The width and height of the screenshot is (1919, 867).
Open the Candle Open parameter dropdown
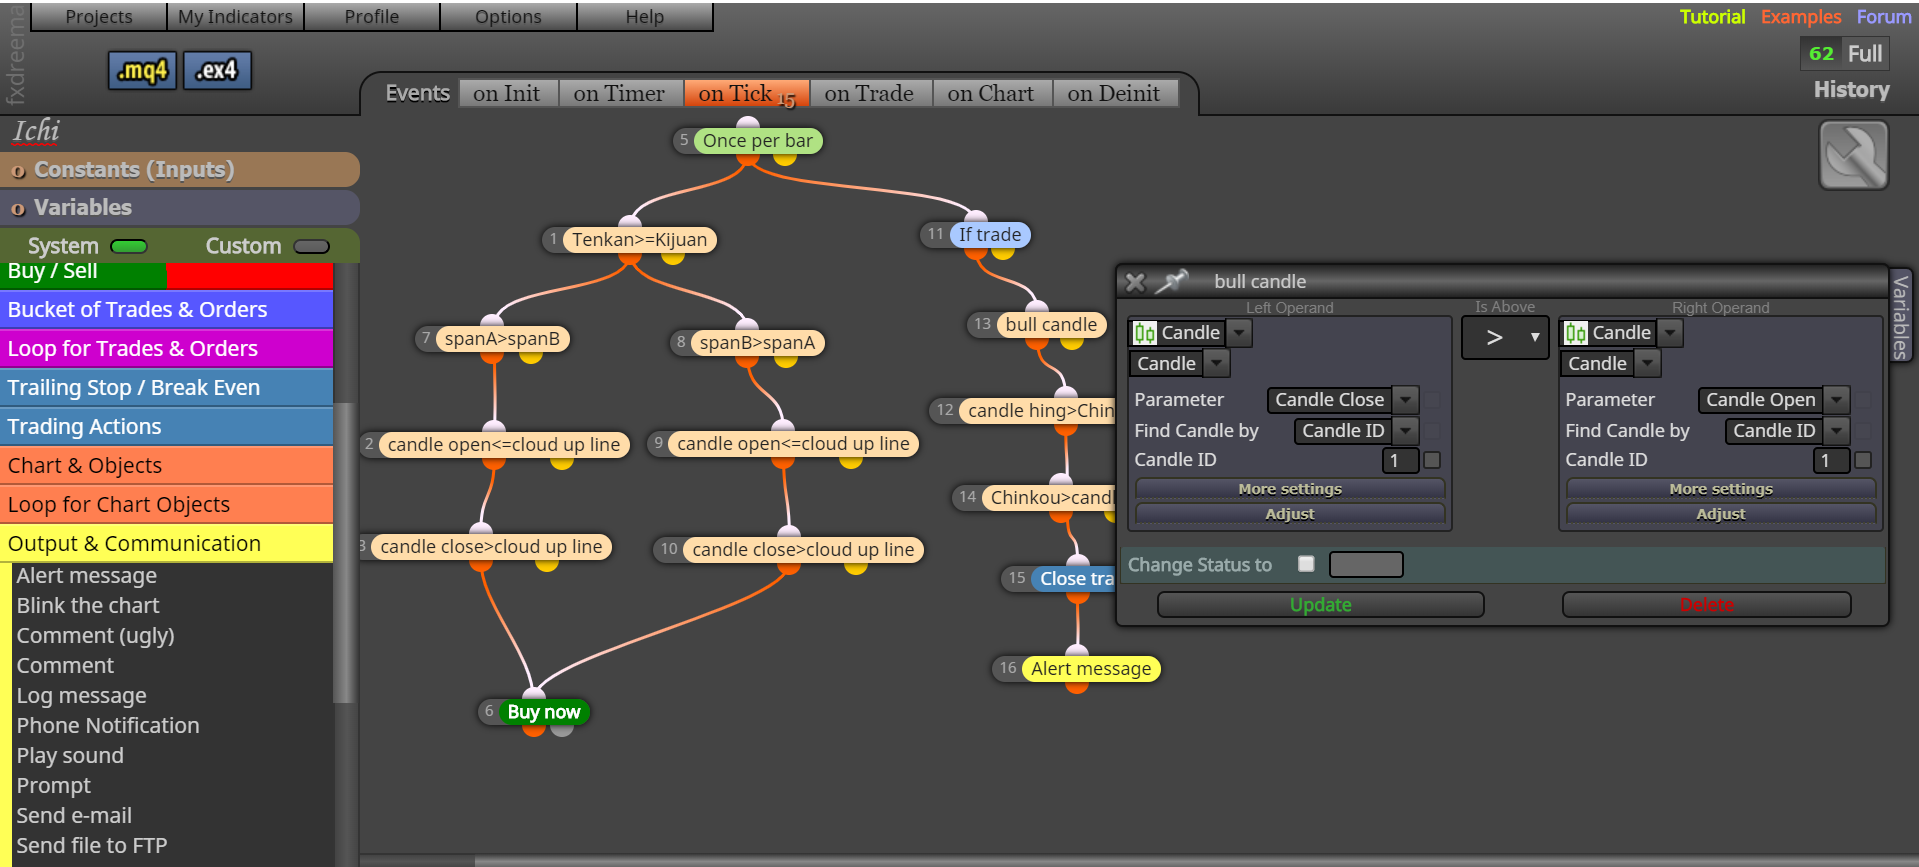click(x=1773, y=400)
